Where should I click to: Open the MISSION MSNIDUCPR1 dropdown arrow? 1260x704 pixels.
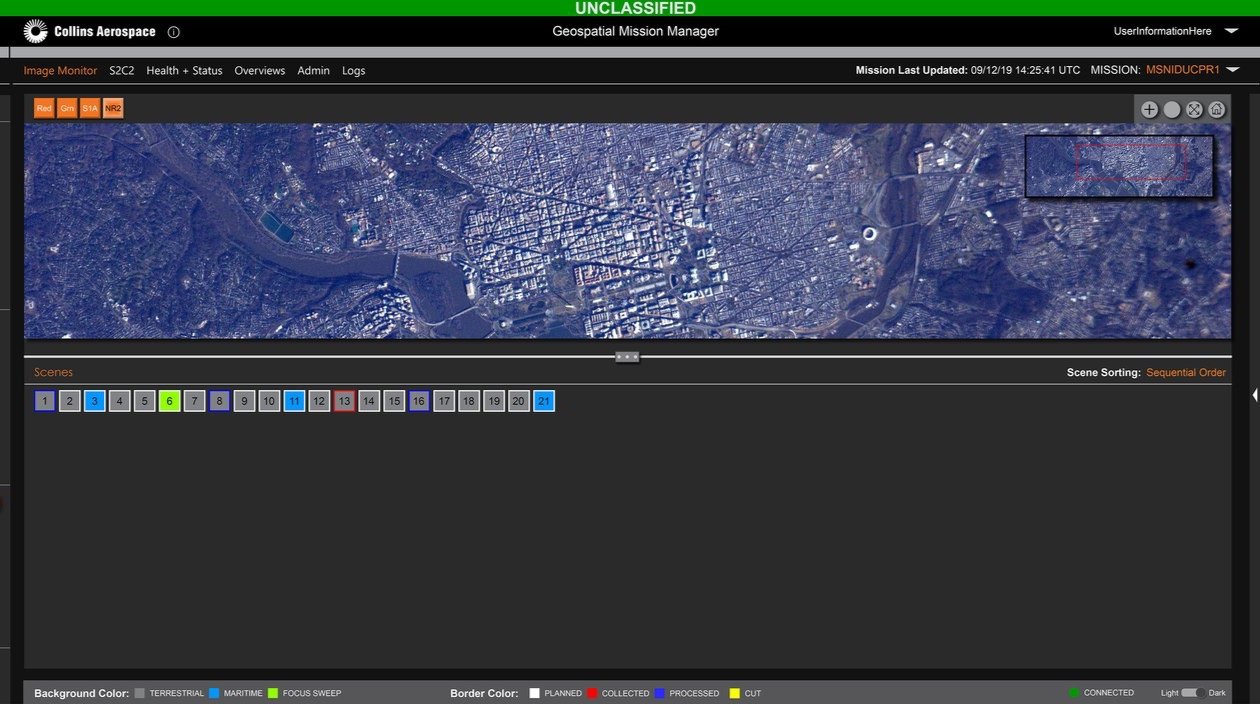point(1233,70)
